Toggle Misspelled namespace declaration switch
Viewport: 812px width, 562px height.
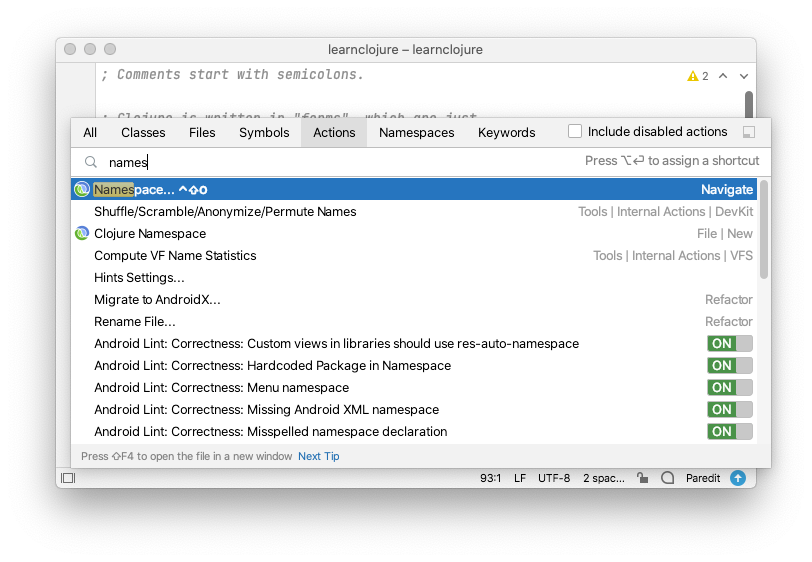tap(730, 431)
